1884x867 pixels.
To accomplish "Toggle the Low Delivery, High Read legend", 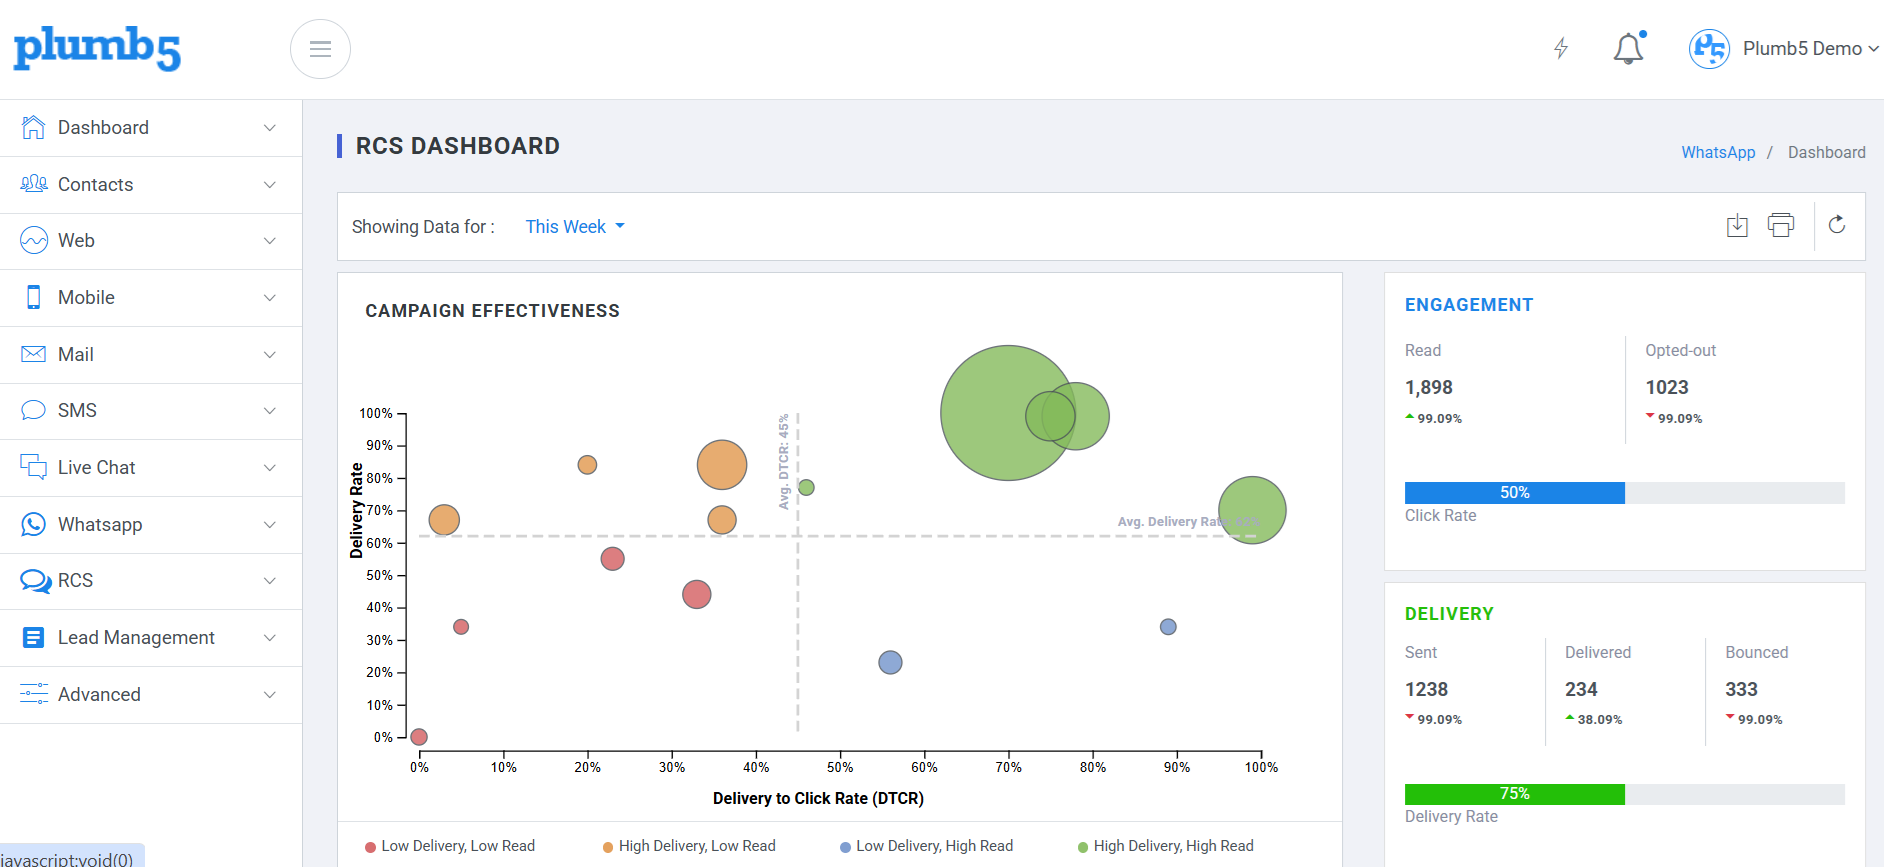I will point(926,846).
